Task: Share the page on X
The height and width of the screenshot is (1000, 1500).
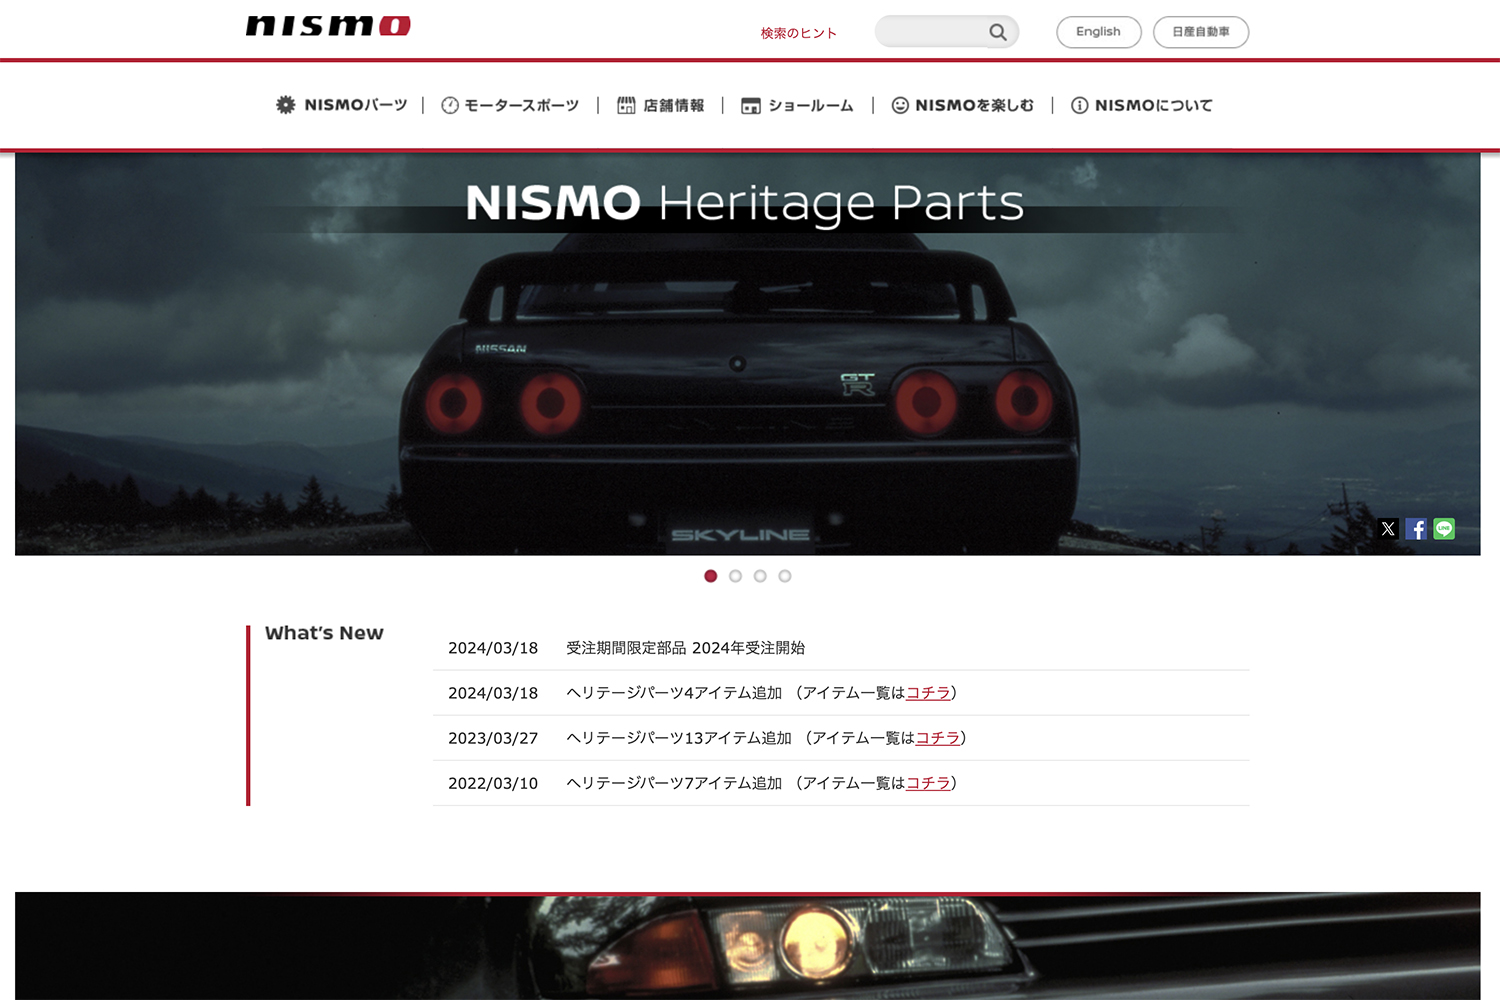Action: pos(1388,529)
